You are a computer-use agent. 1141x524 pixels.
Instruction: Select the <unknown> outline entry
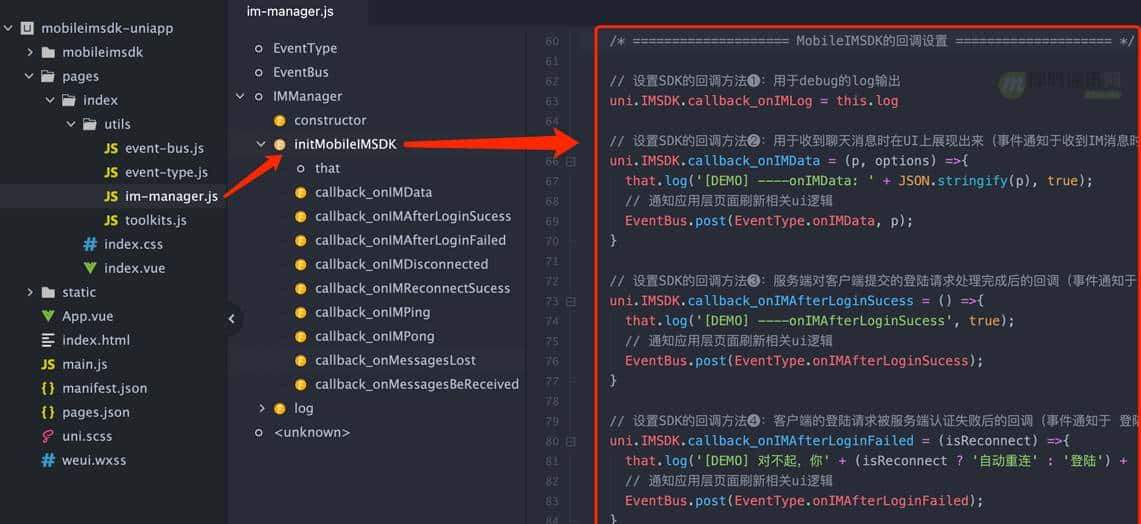[311, 432]
